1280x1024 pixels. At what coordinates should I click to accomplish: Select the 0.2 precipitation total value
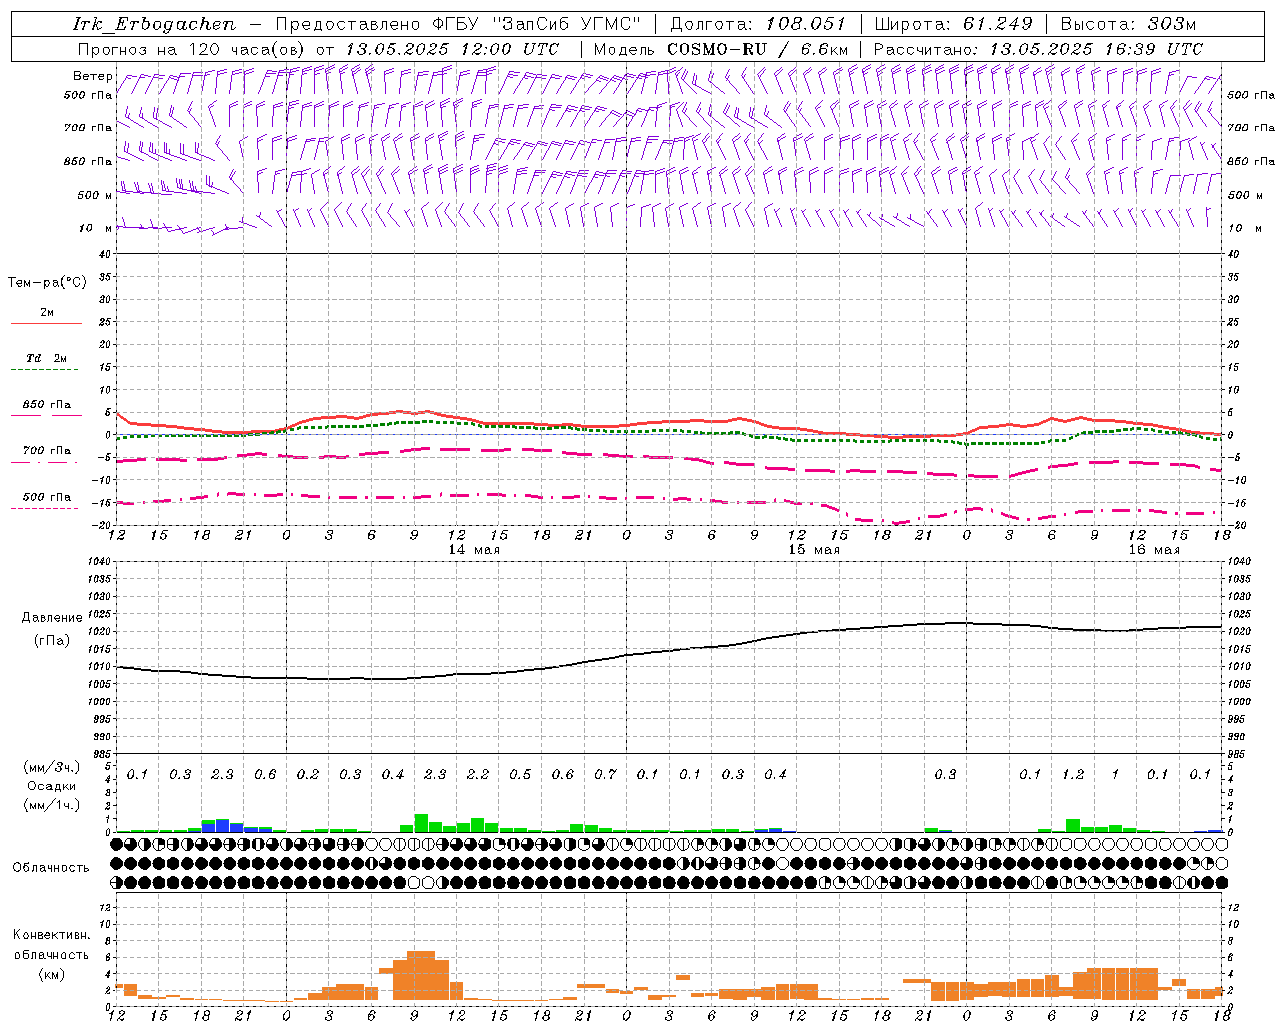click(x=308, y=775)
